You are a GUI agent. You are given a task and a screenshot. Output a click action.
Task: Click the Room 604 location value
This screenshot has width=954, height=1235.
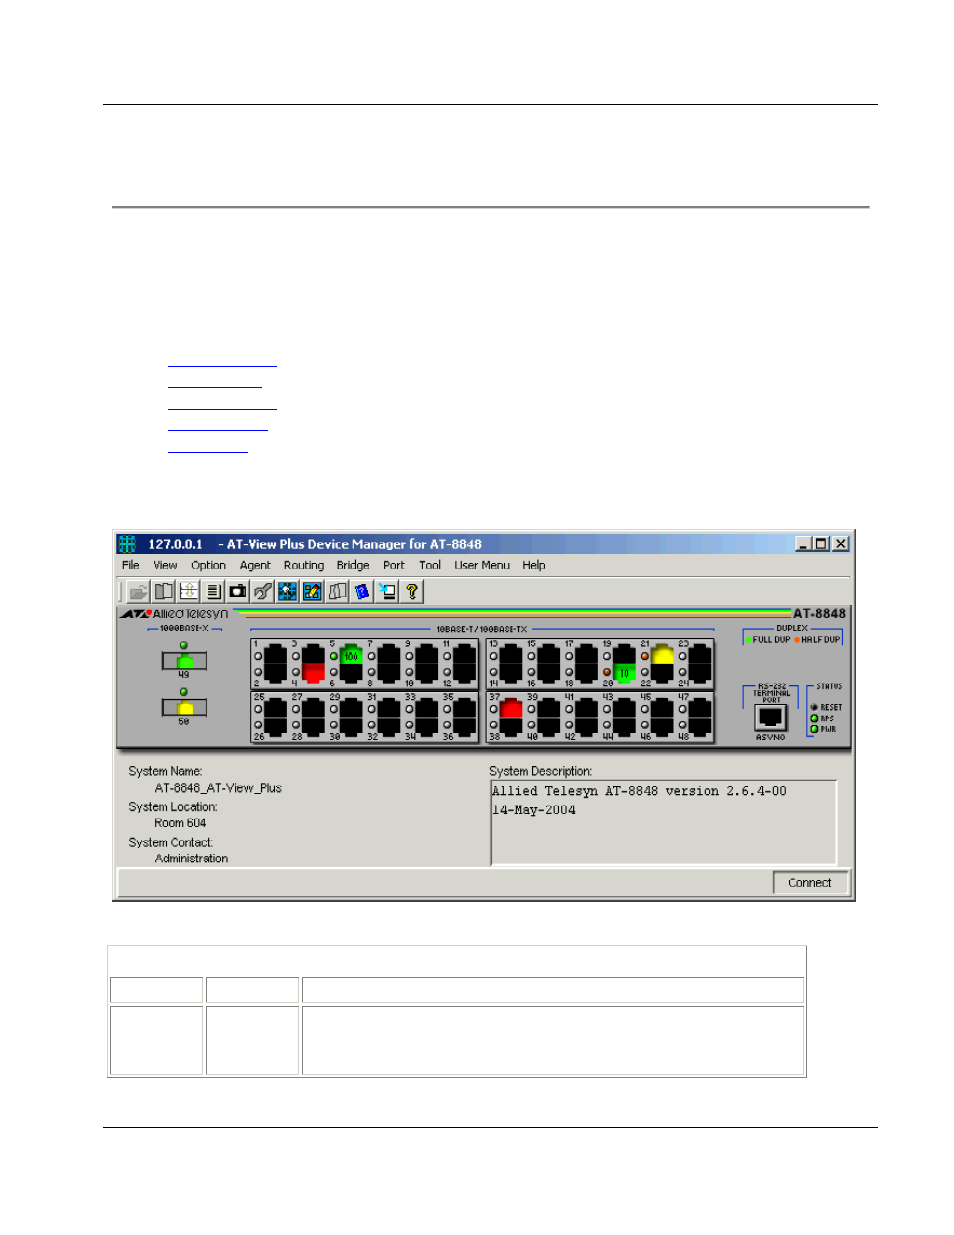click(x=180, y=823)
